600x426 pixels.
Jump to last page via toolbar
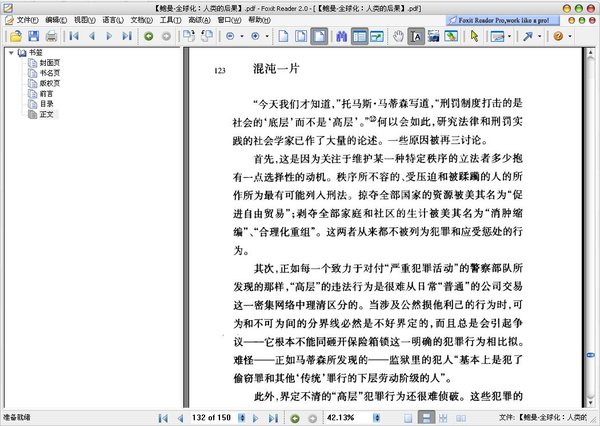tap(127, 36)
